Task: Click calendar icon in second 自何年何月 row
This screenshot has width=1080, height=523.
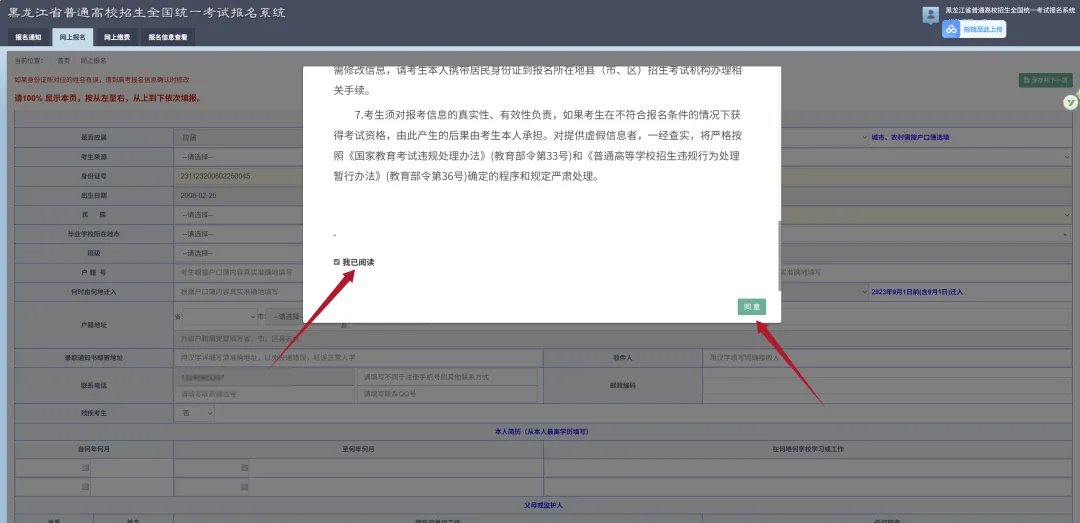Action: [x=85, y=486]
